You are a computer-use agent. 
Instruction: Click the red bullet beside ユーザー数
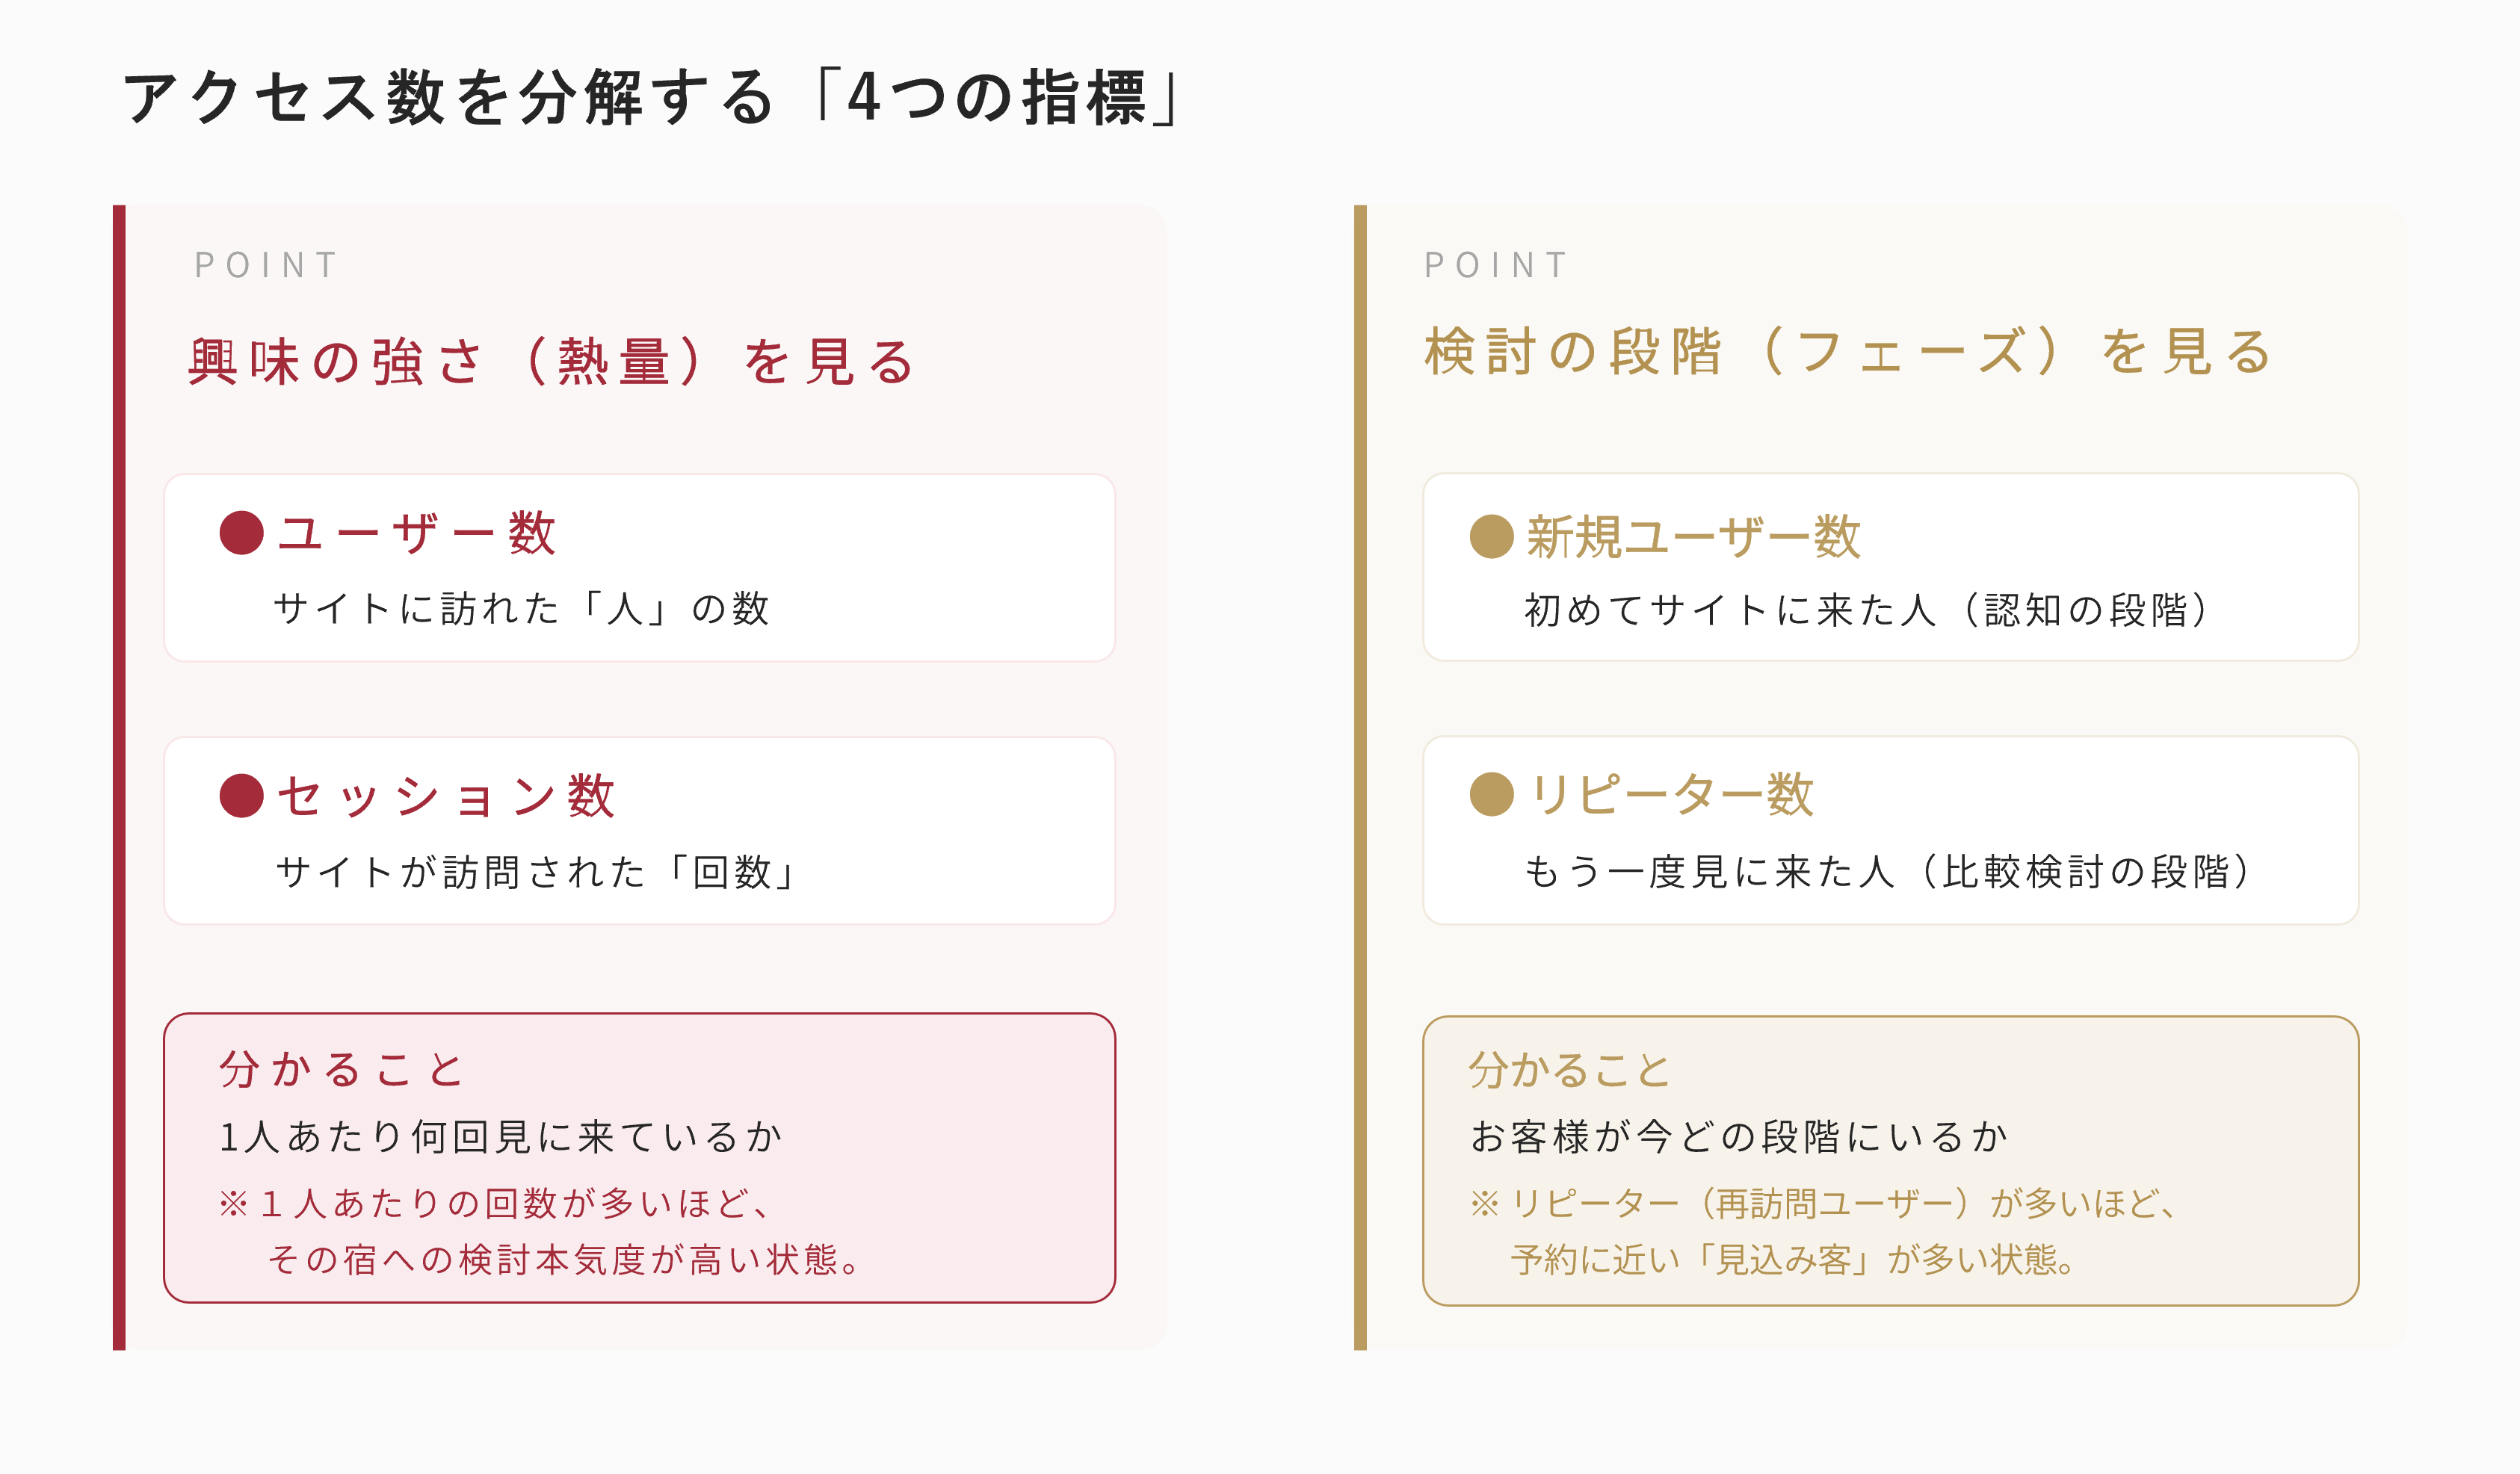tap(241, 533)
